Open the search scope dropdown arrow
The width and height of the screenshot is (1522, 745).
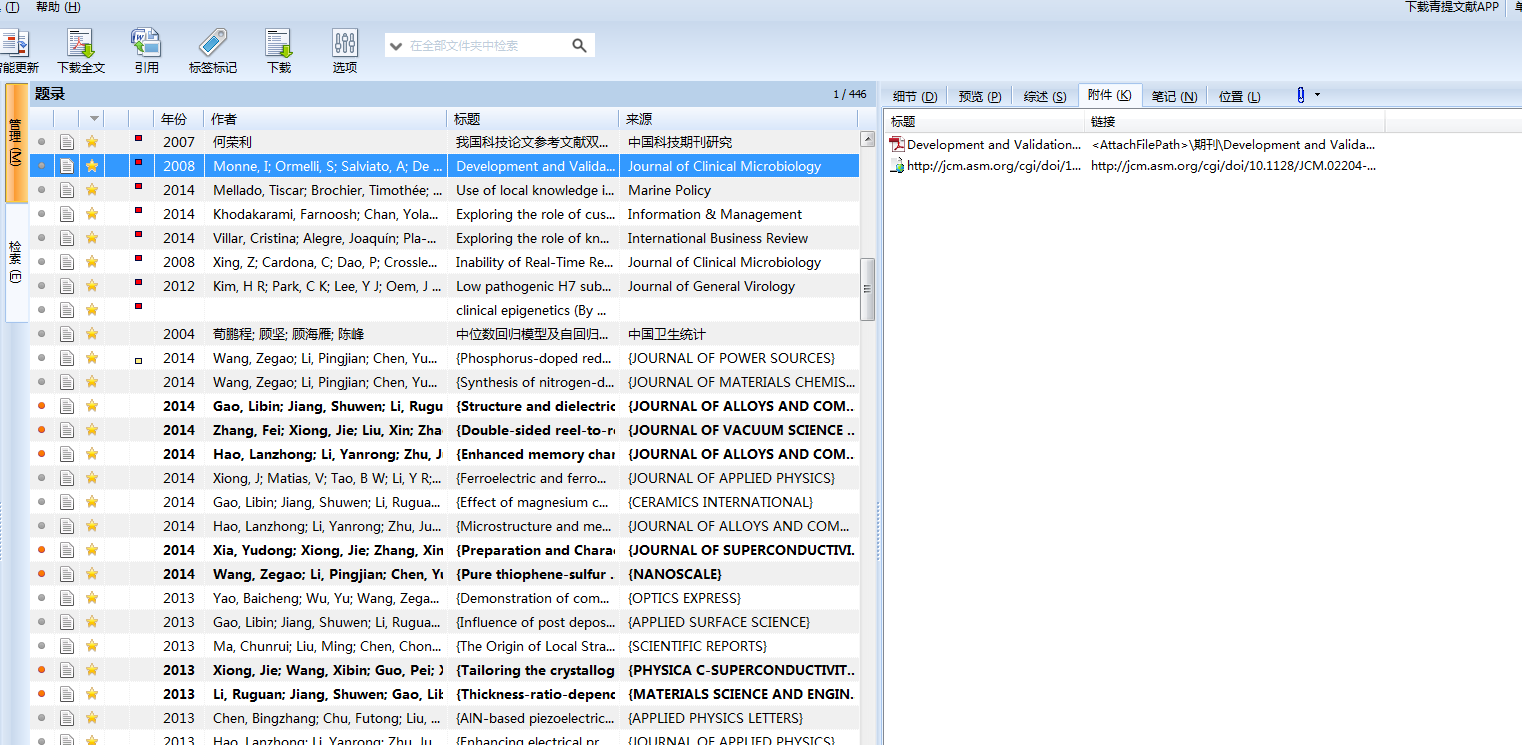coord(396,46)
